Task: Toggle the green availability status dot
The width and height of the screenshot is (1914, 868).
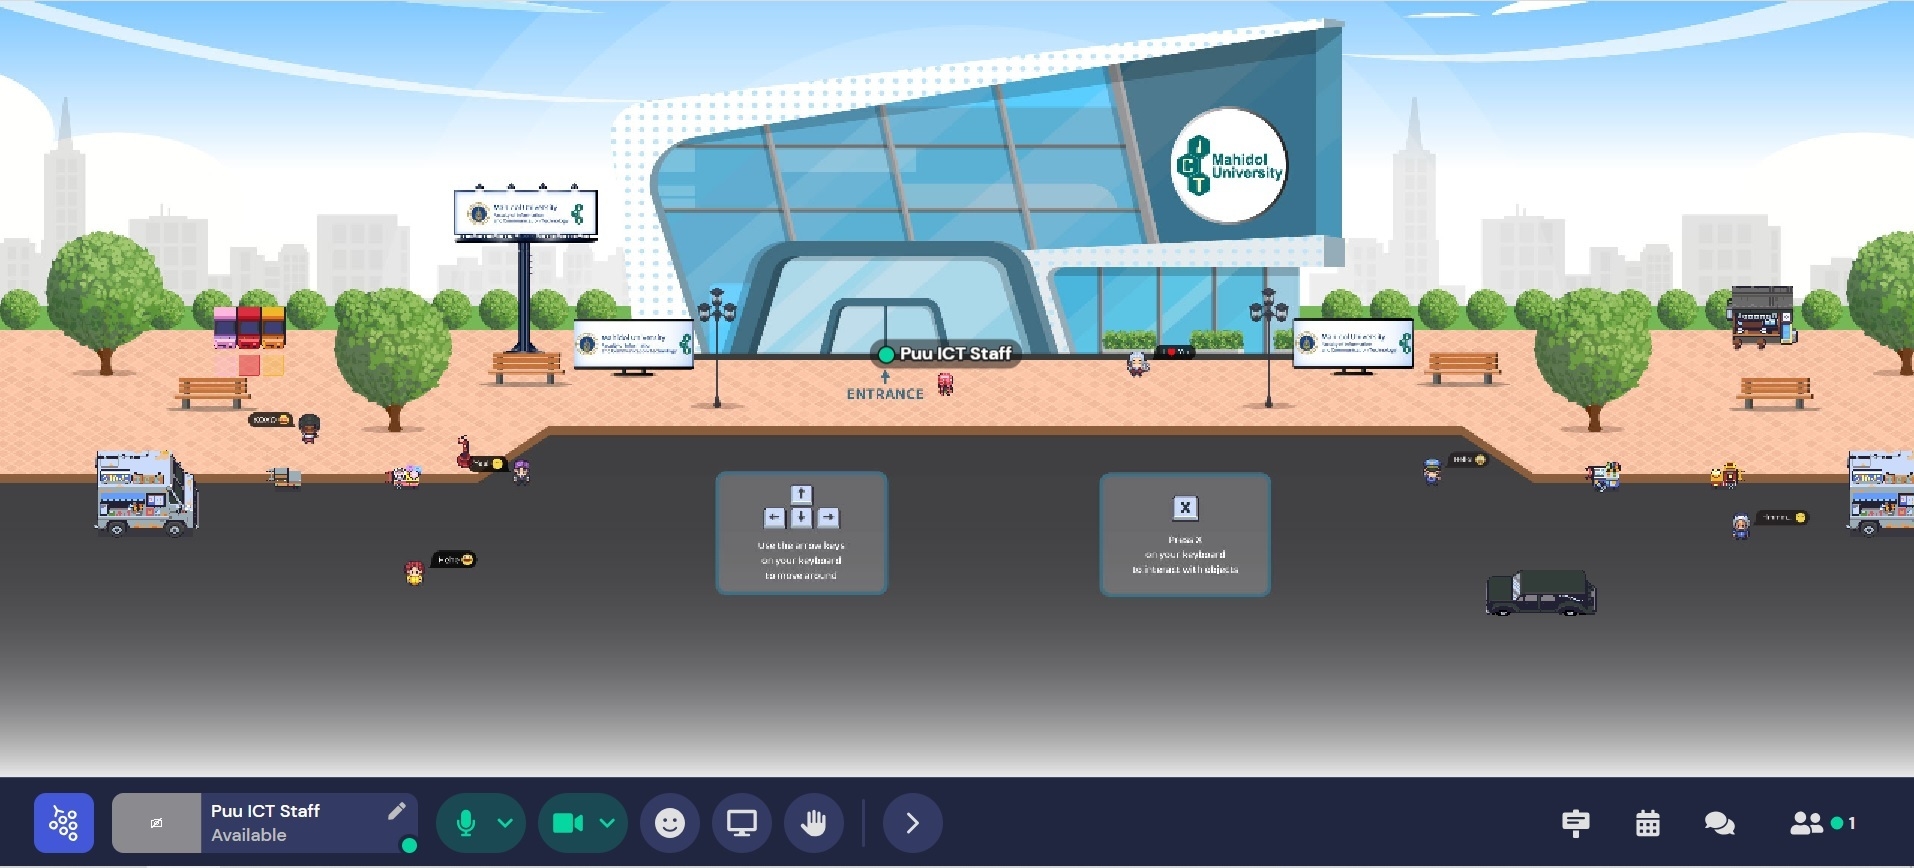Action: point(409,846)
